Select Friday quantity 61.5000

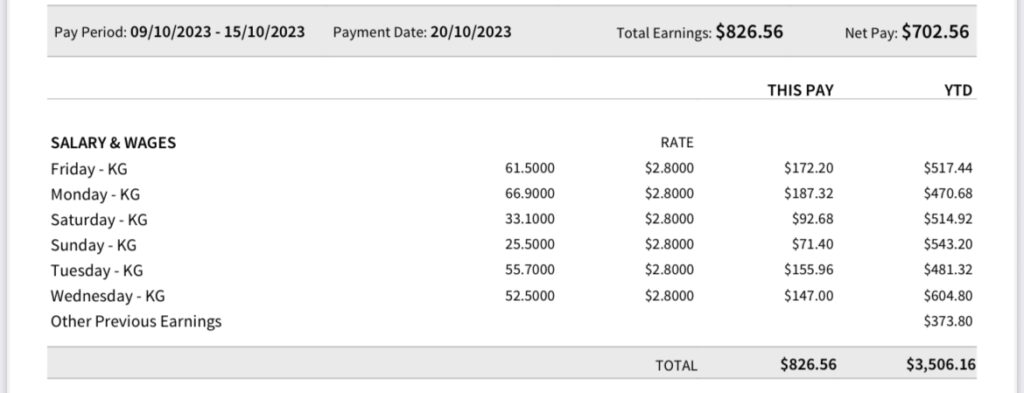[530, 168]
